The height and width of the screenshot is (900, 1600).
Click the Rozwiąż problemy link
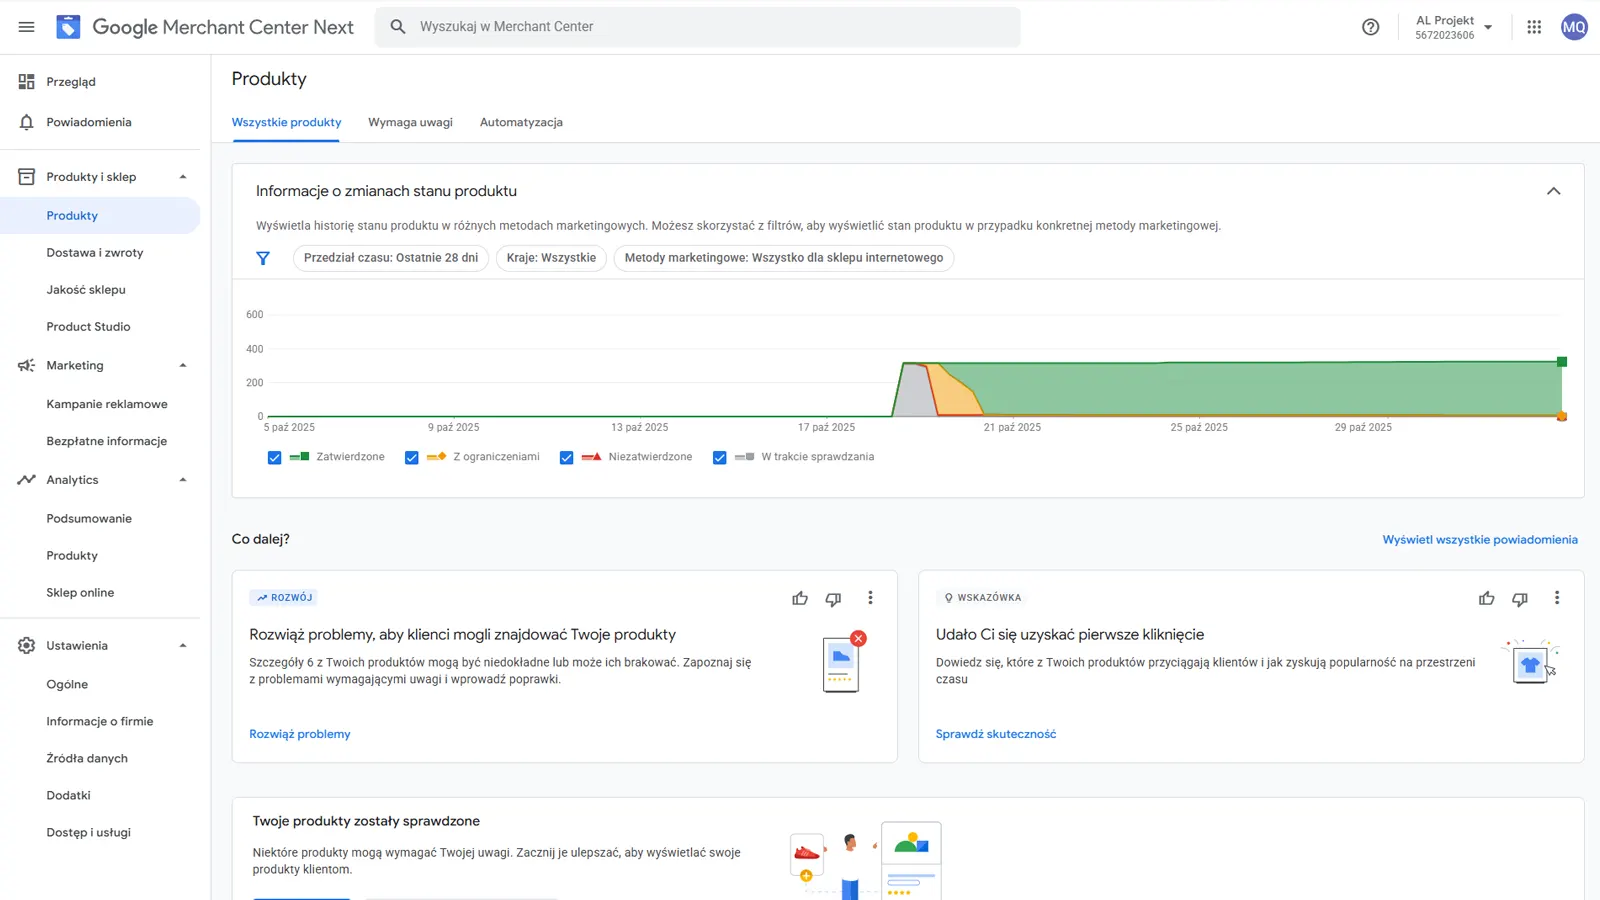(x=300, y=733)
